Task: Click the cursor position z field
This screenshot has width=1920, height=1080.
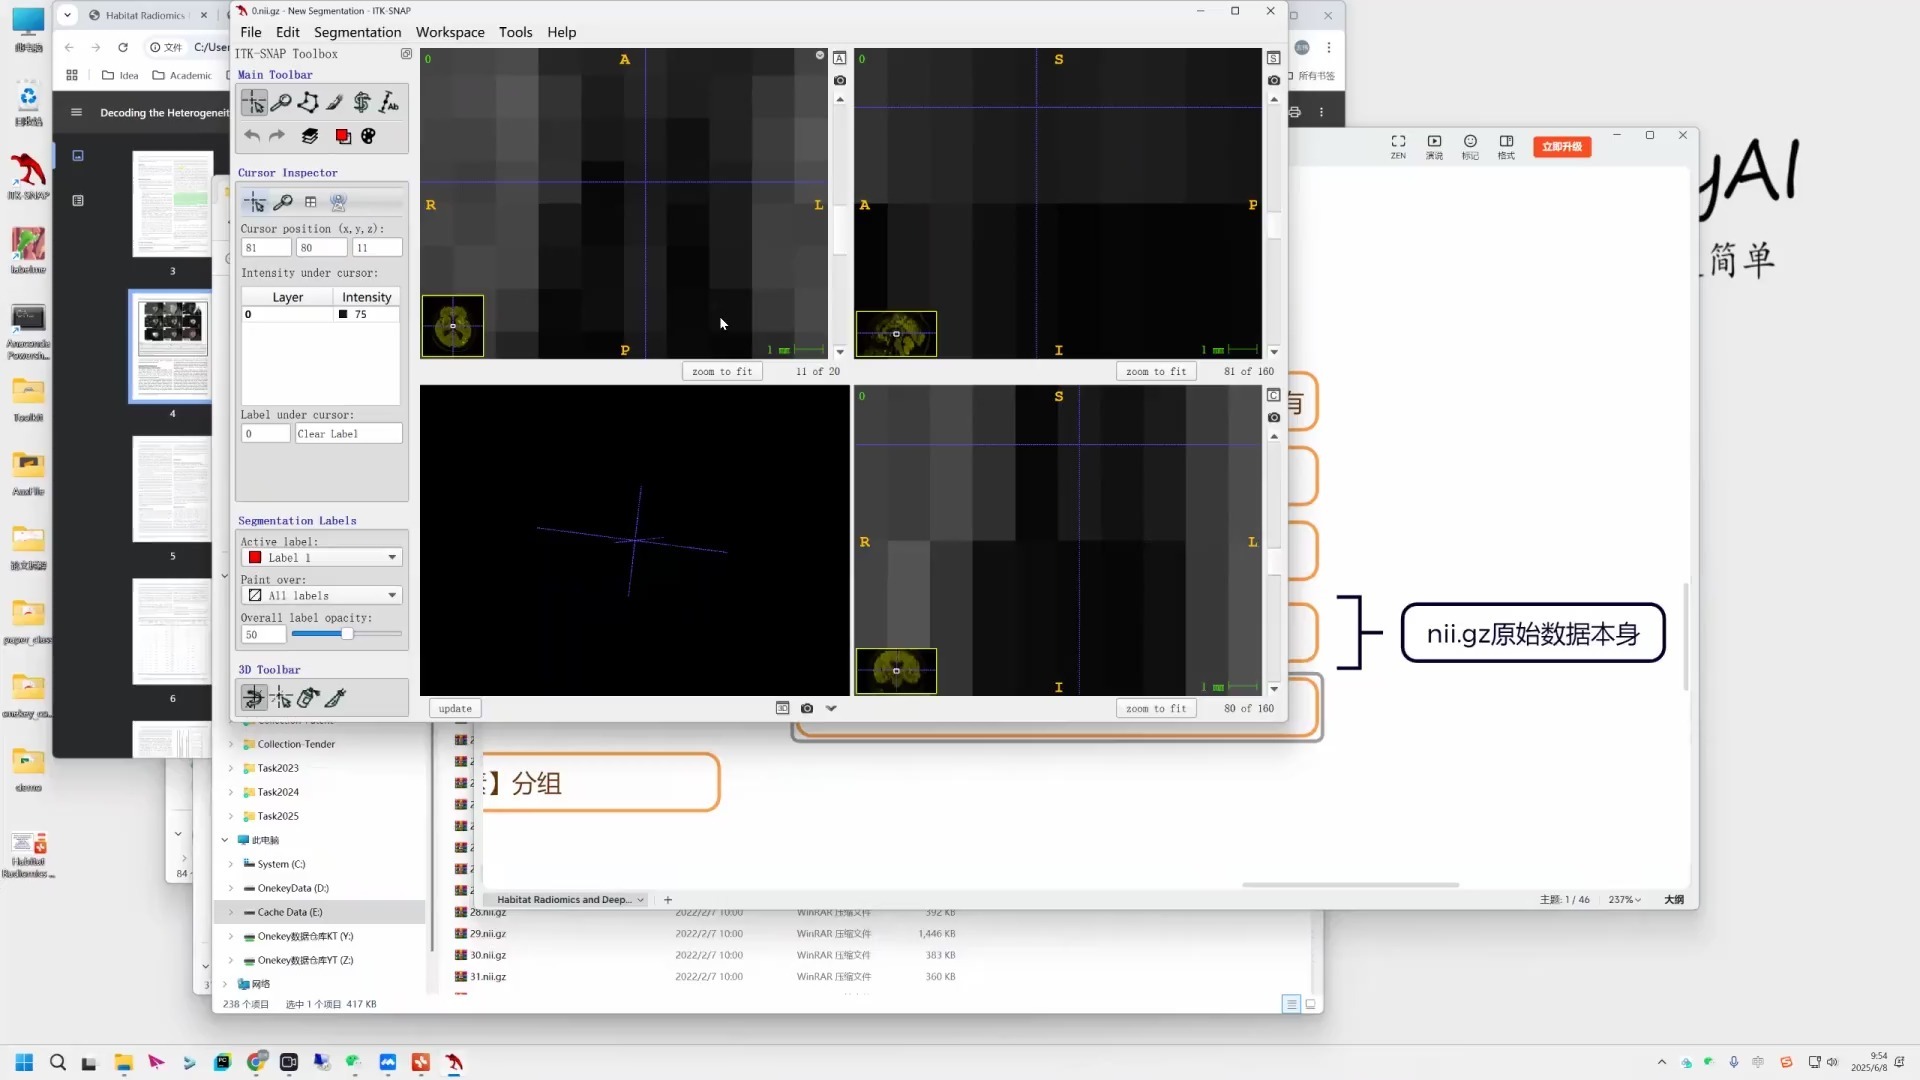Action: [x=377, y=247]
